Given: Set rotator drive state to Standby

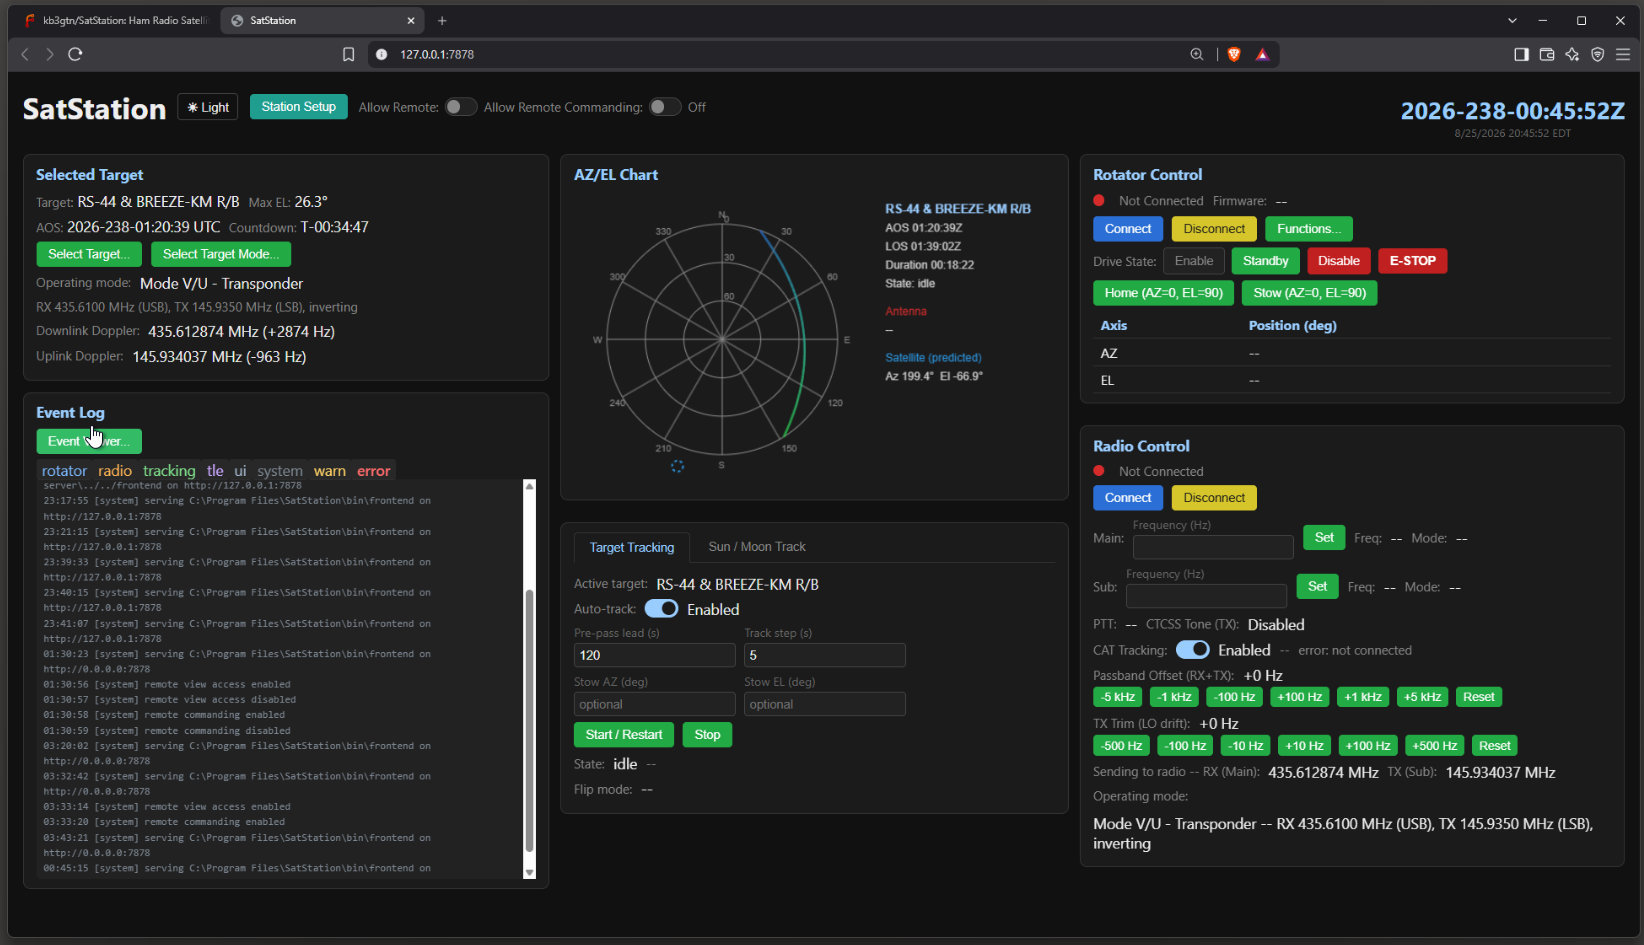Looking at the screenshot, I should [1265, 261].
